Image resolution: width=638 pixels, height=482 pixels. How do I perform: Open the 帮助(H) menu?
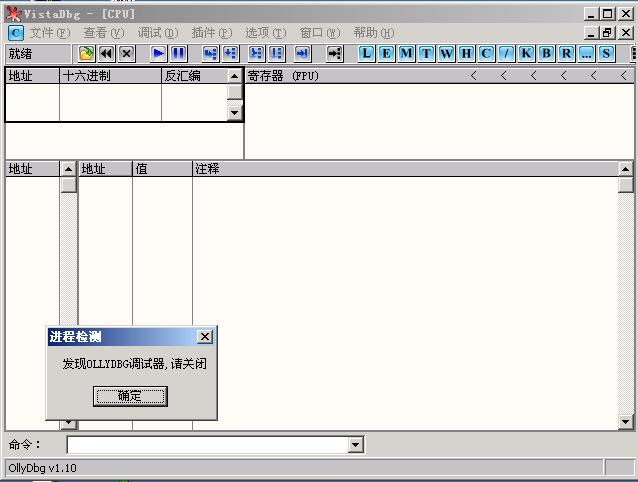374,33
